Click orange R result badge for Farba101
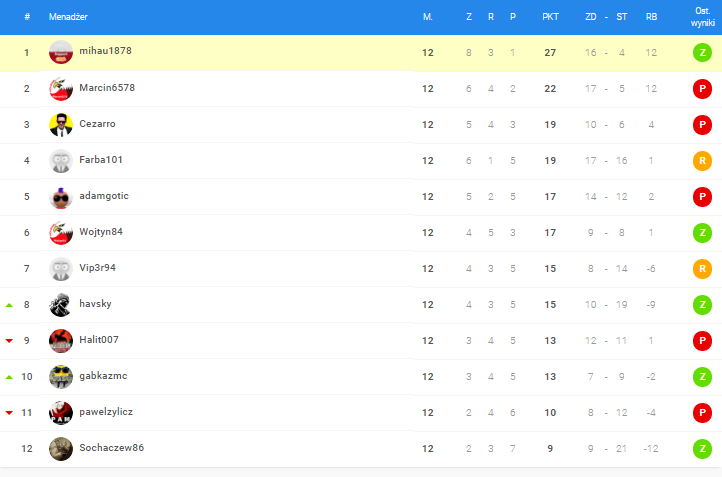This screenshot has height=477, width=722. [702, 161]
